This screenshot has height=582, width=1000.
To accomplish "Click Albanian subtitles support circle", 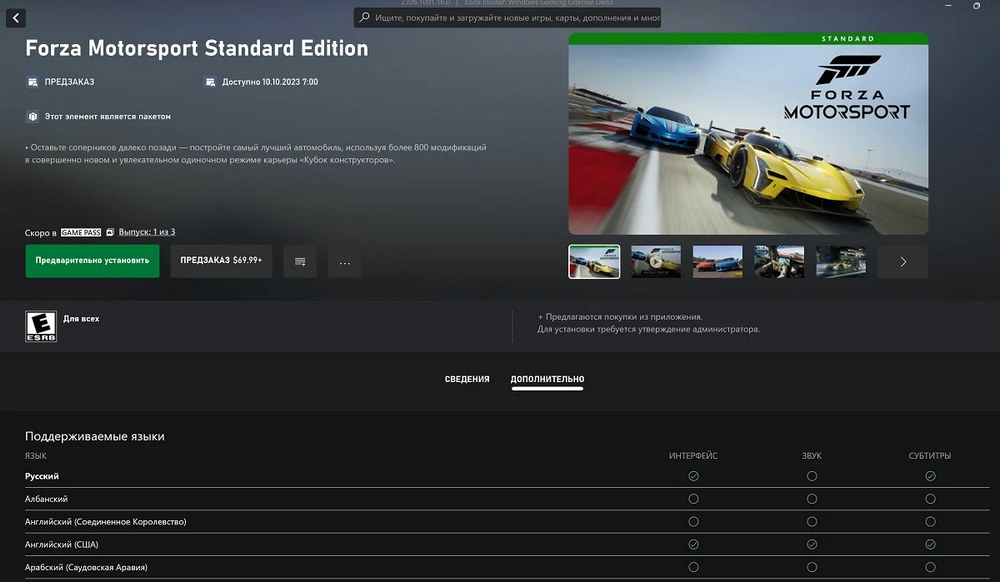I will (x=930, y=498).
